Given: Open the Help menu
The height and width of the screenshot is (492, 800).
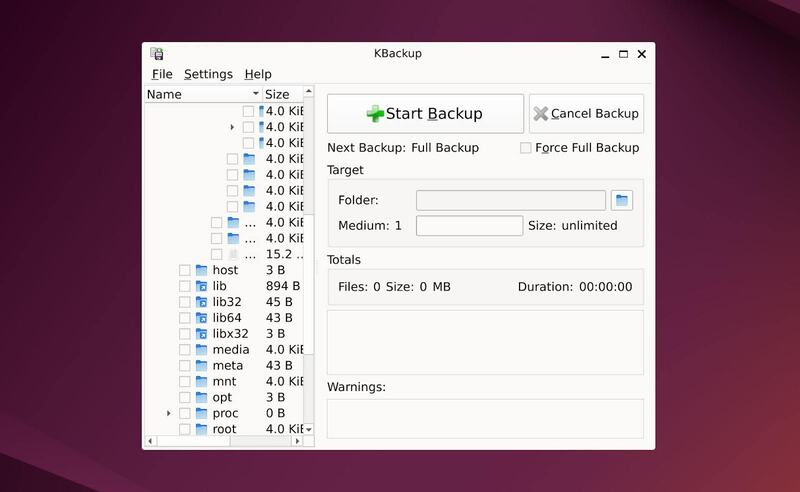Looking at the screenshot, I should coord(258,74).
